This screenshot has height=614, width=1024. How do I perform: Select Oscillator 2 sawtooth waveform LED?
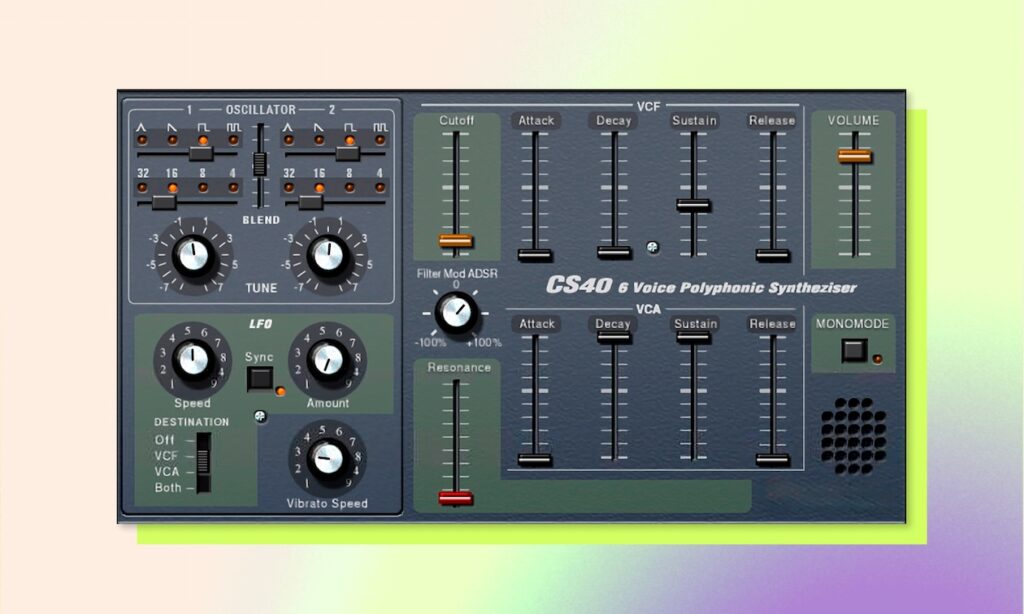[319, 140]
